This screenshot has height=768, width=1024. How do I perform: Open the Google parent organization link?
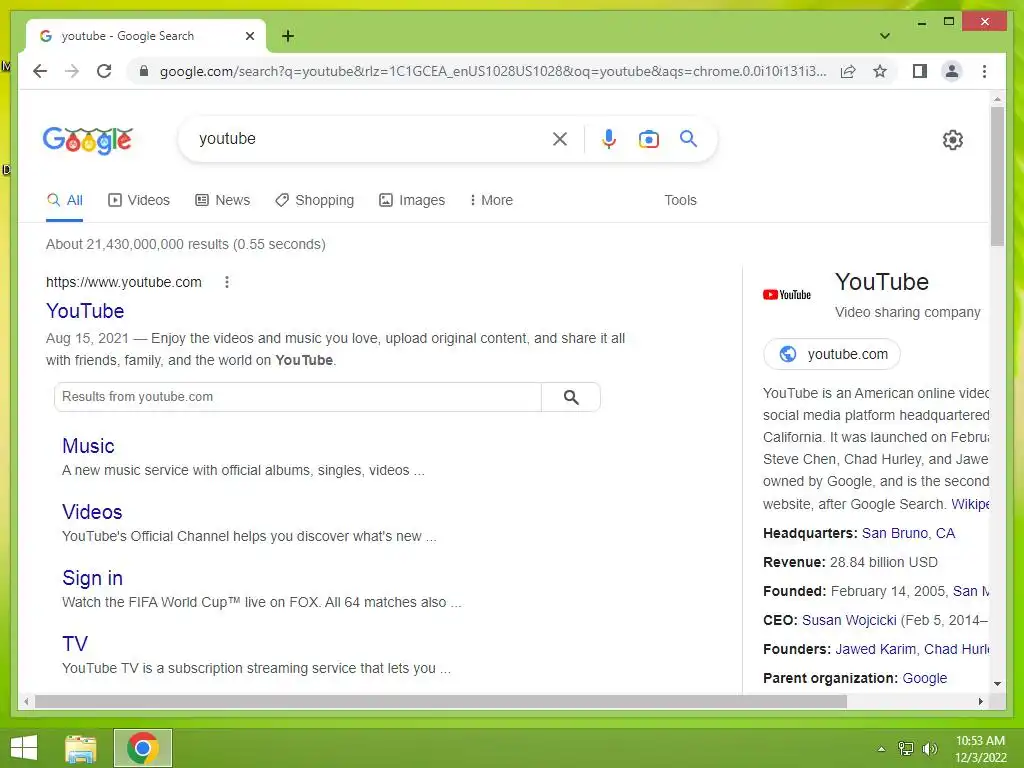[924, 679]
